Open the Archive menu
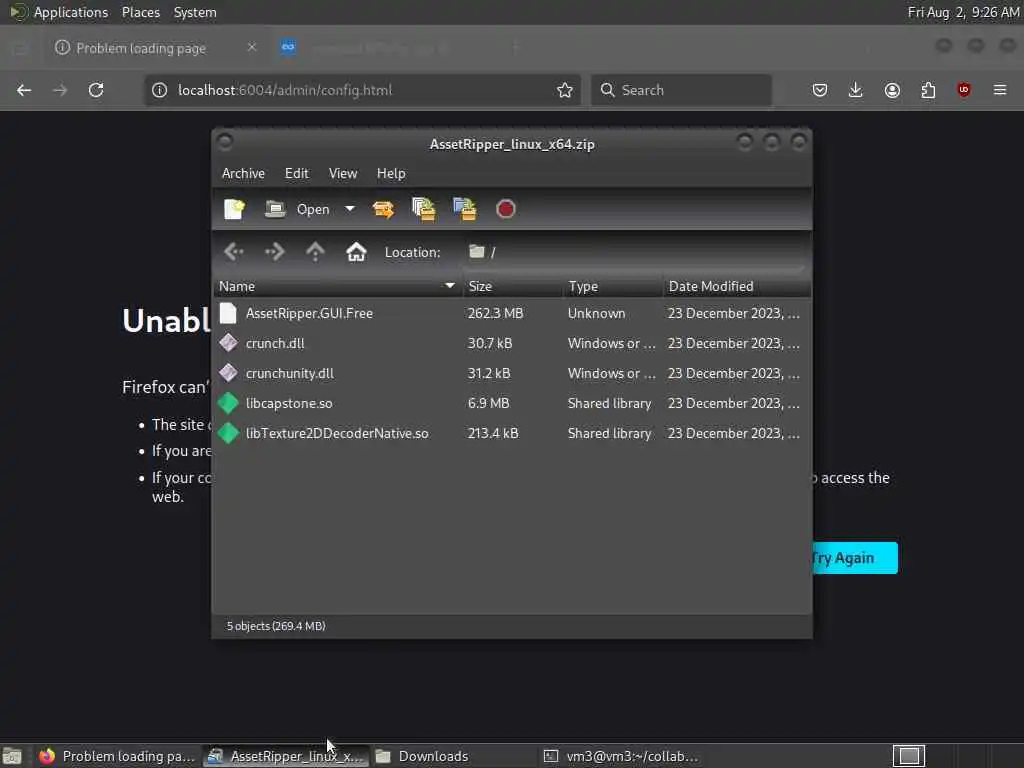 click(243, 174)
